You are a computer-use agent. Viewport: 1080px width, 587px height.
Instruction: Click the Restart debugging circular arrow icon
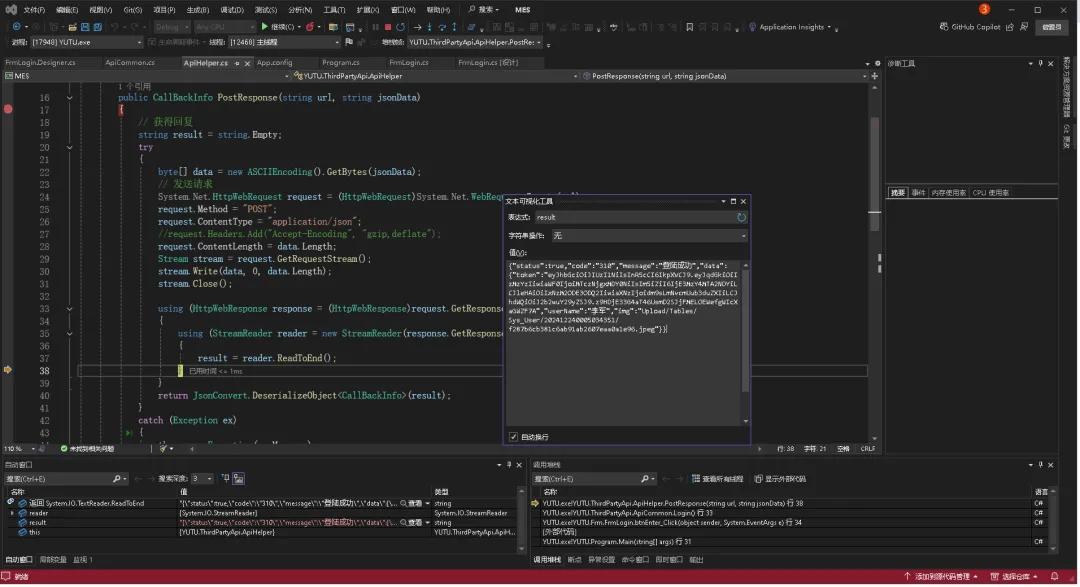(401, 27)
